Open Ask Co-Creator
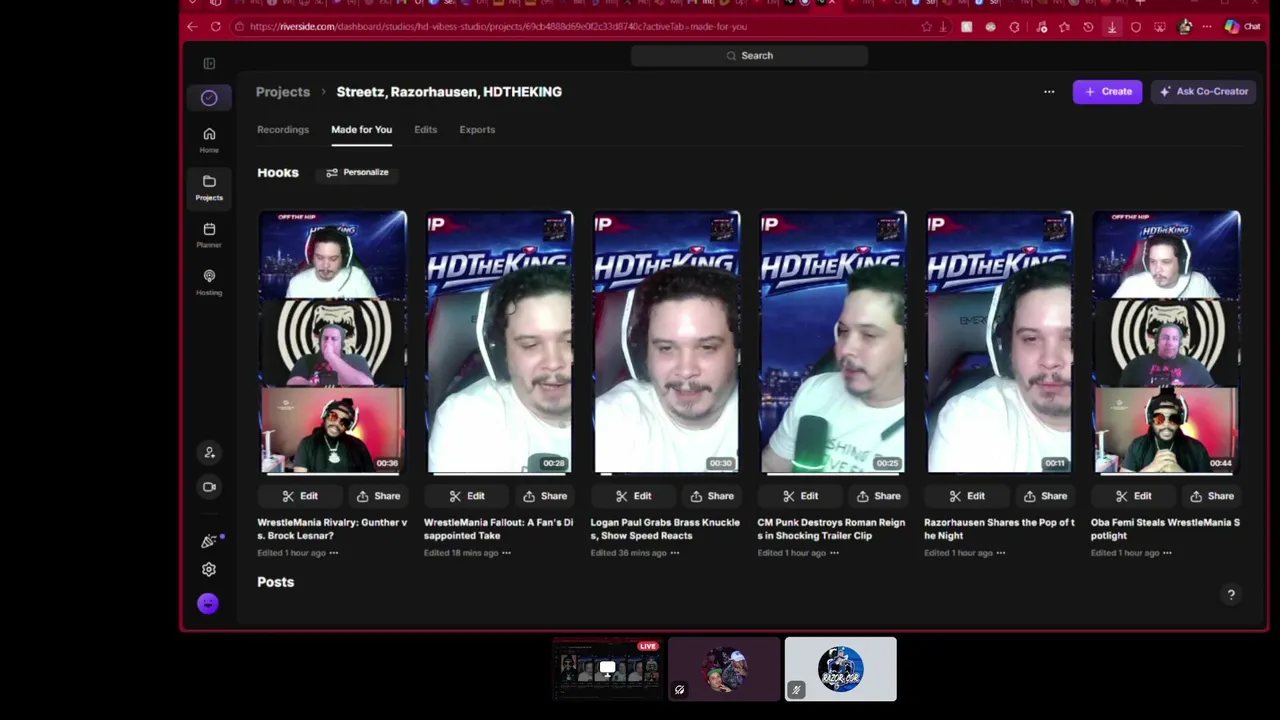The image size is (1280, 720). tap(1204, 92)
